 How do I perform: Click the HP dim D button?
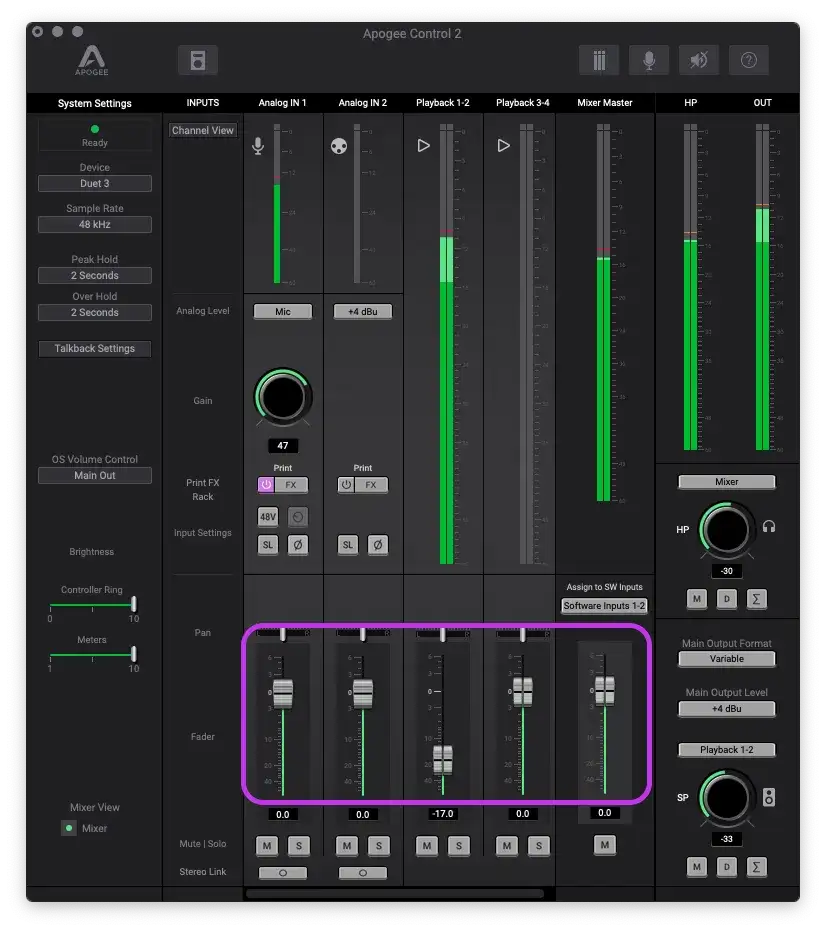point(726,599)
